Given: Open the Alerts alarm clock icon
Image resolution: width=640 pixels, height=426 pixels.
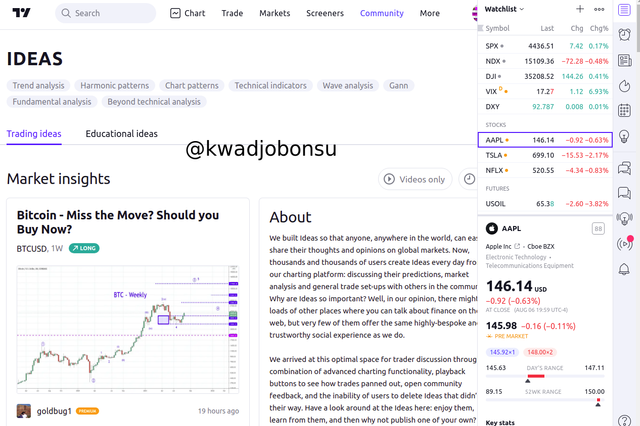Looking at the screenshot, I should pos(624,35).
